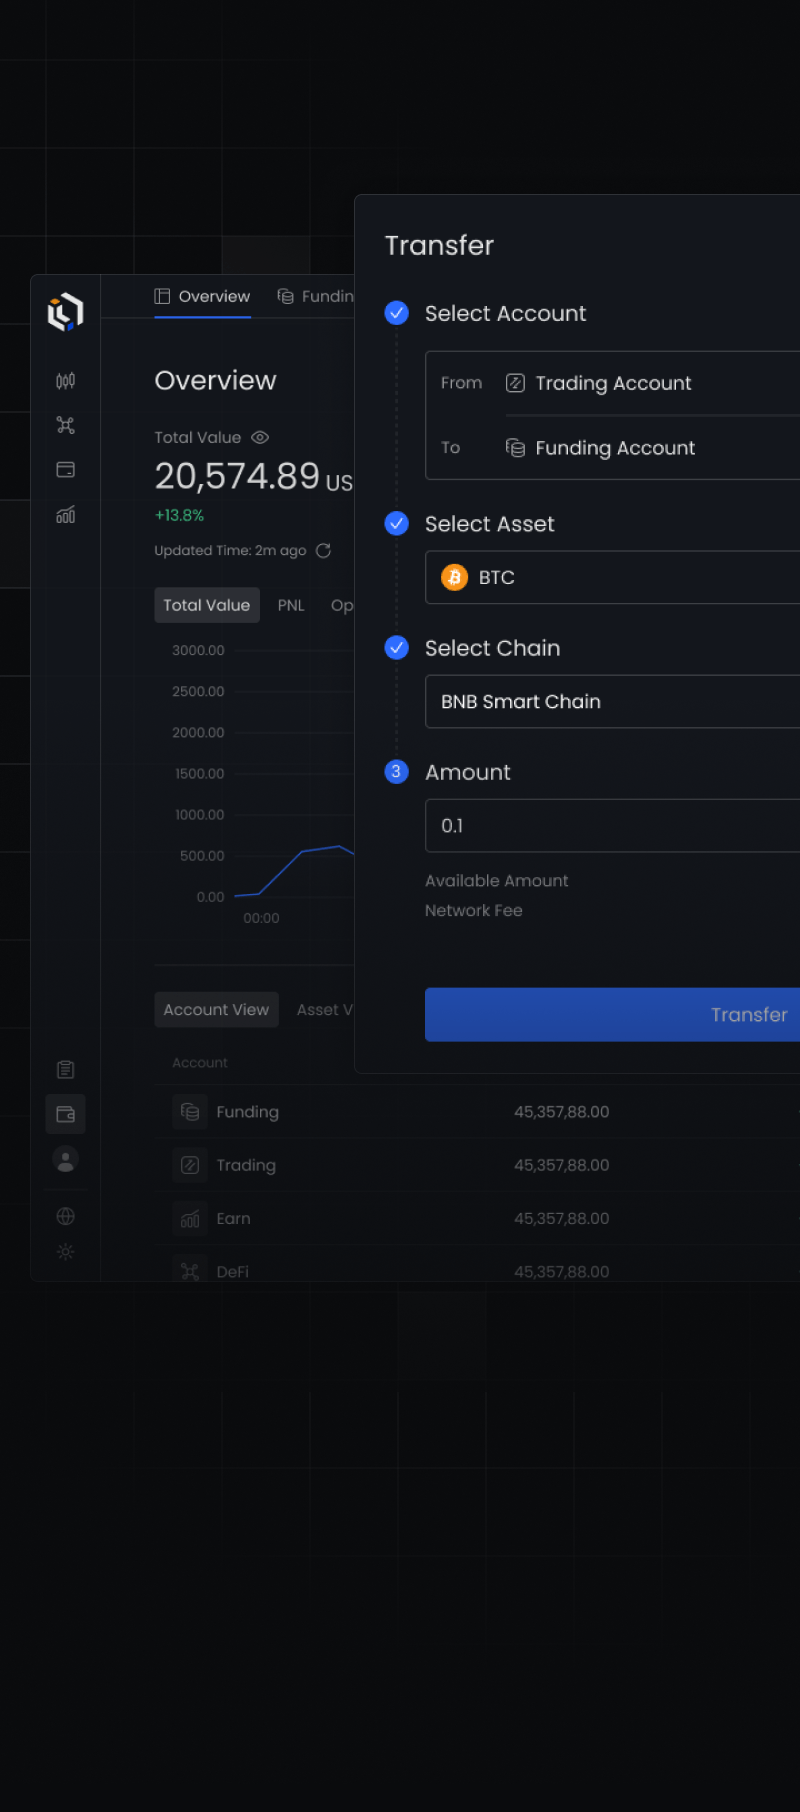
Task: Open language globe icon in sidebar
Action: (x=65, y=1216)
